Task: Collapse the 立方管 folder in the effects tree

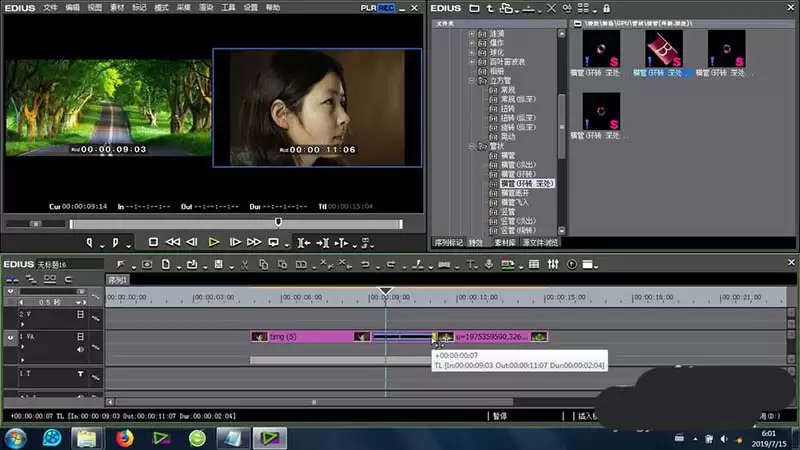Action: tap(472, 81)
